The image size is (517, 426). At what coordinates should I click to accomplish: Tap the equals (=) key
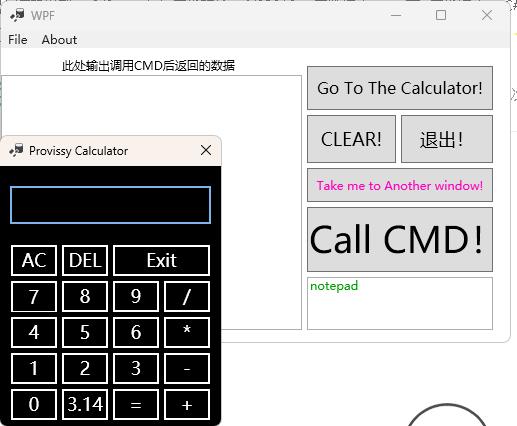(x=136, y=404)
